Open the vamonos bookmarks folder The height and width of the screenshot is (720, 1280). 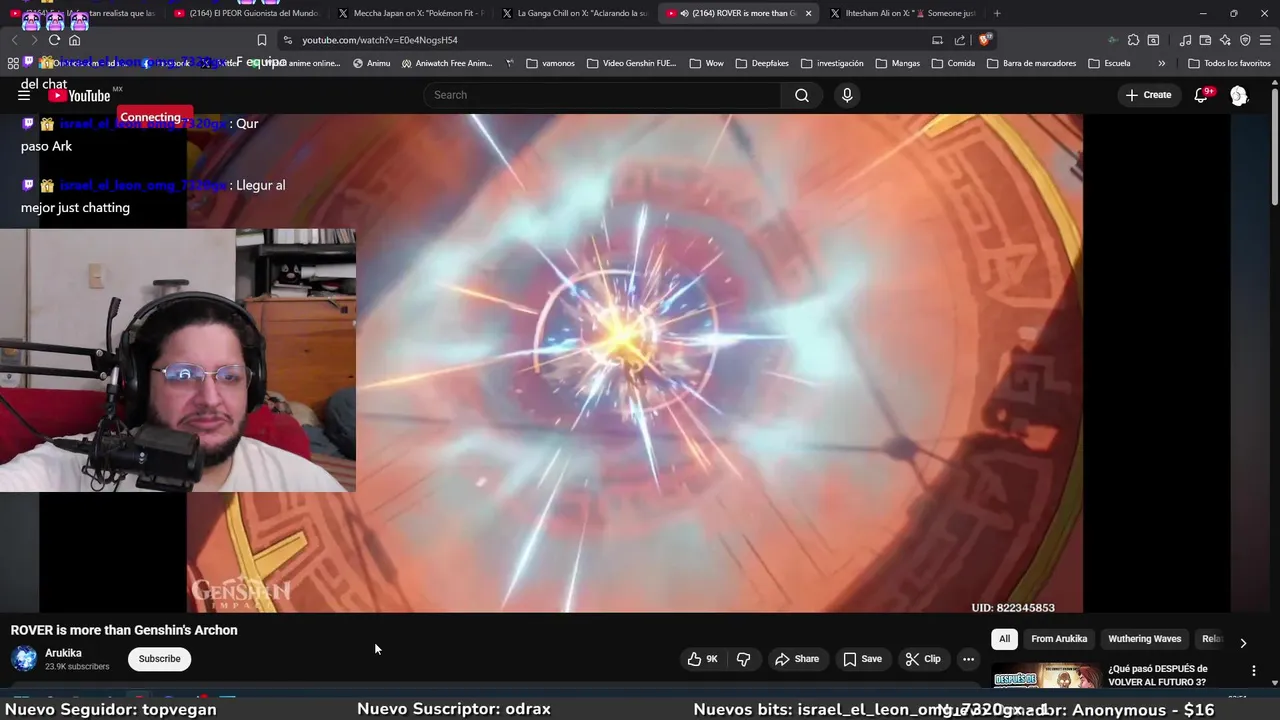pos(550,63)
